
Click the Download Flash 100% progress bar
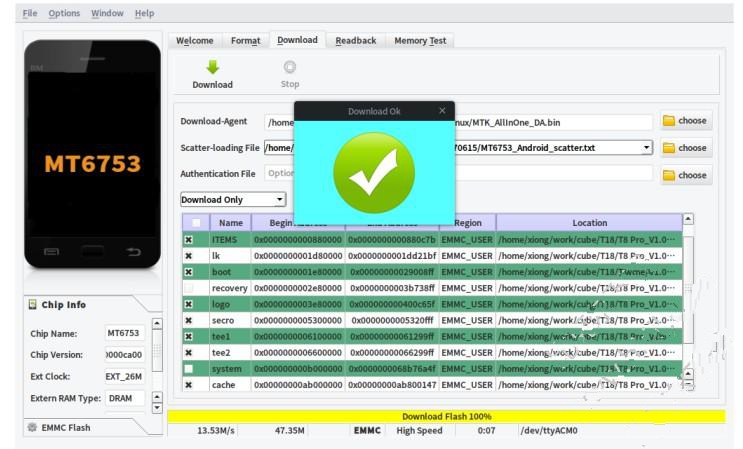(446, 416)
